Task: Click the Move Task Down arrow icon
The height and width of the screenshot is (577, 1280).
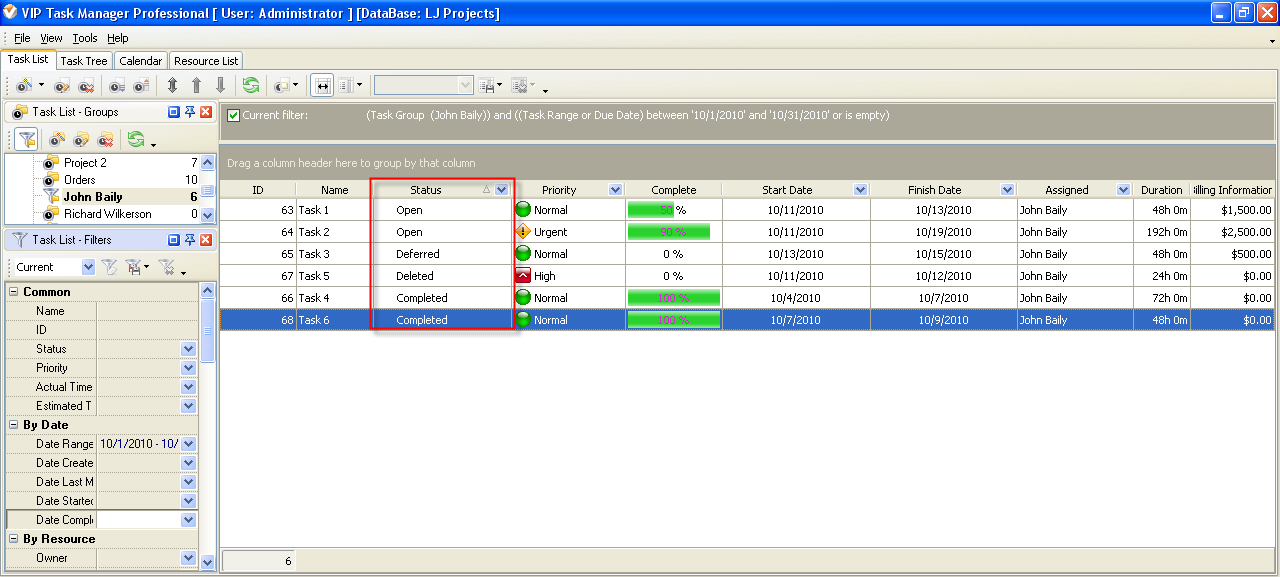Action: point(221,86)
